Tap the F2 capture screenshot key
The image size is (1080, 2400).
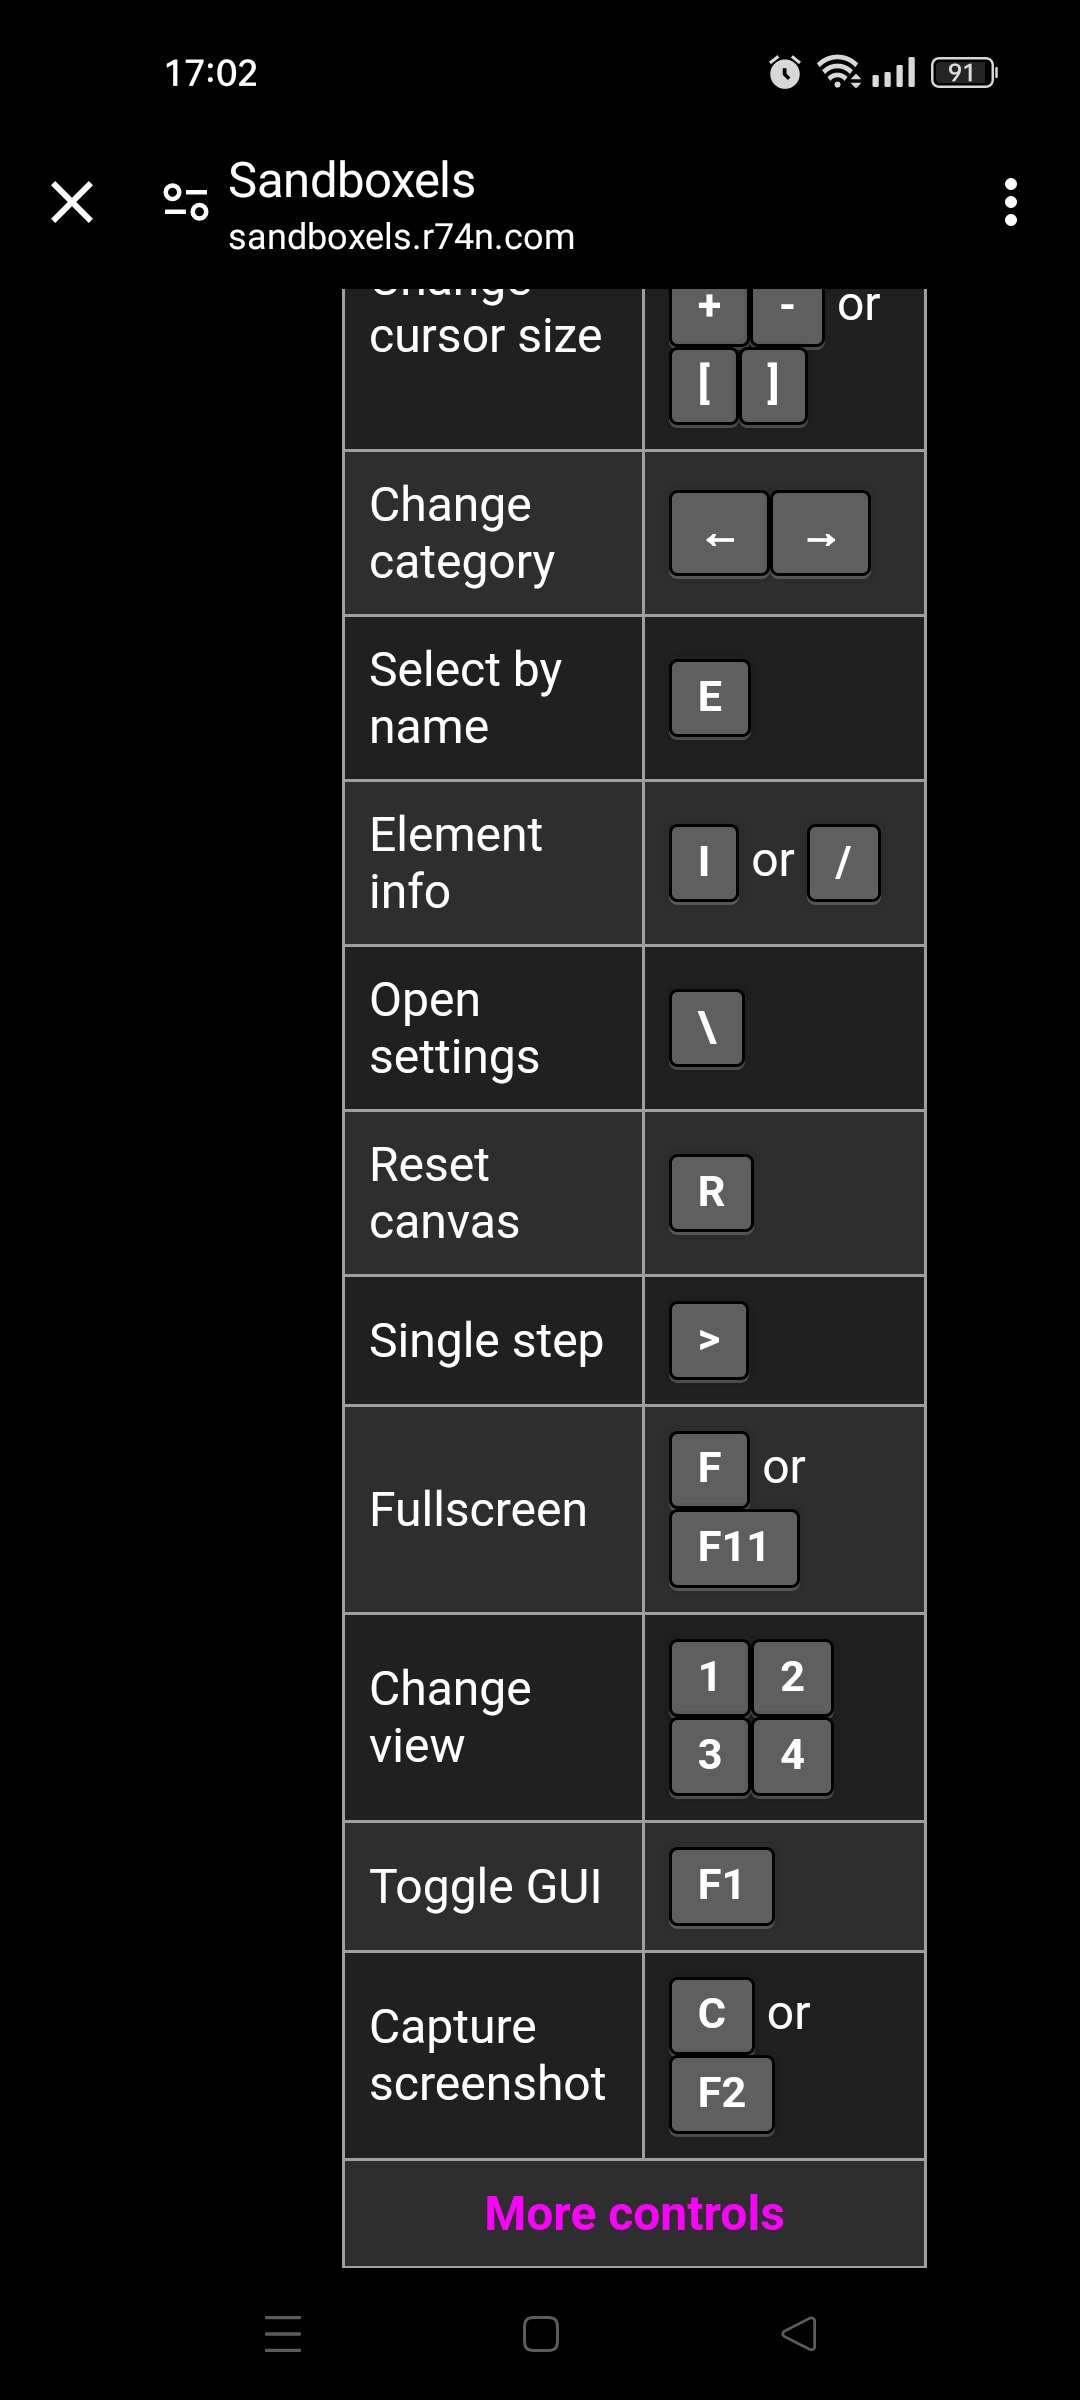pos(721,2093)
